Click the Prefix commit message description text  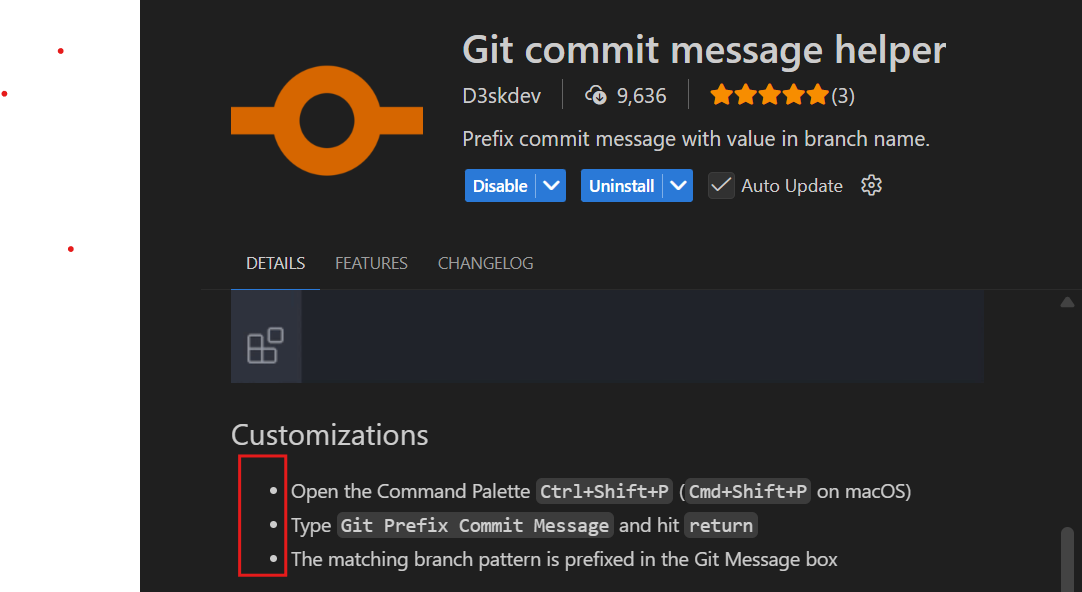(696, 139)
